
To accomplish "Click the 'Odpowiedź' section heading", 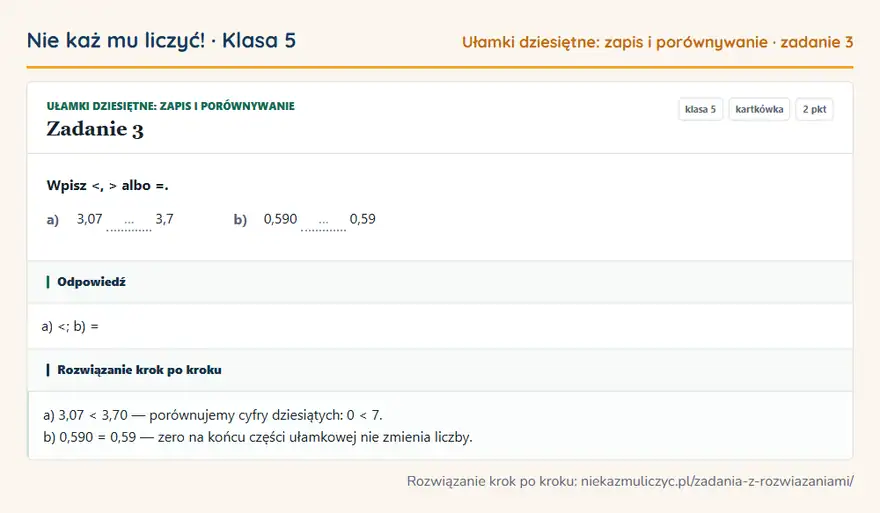I will click(91, 282).
